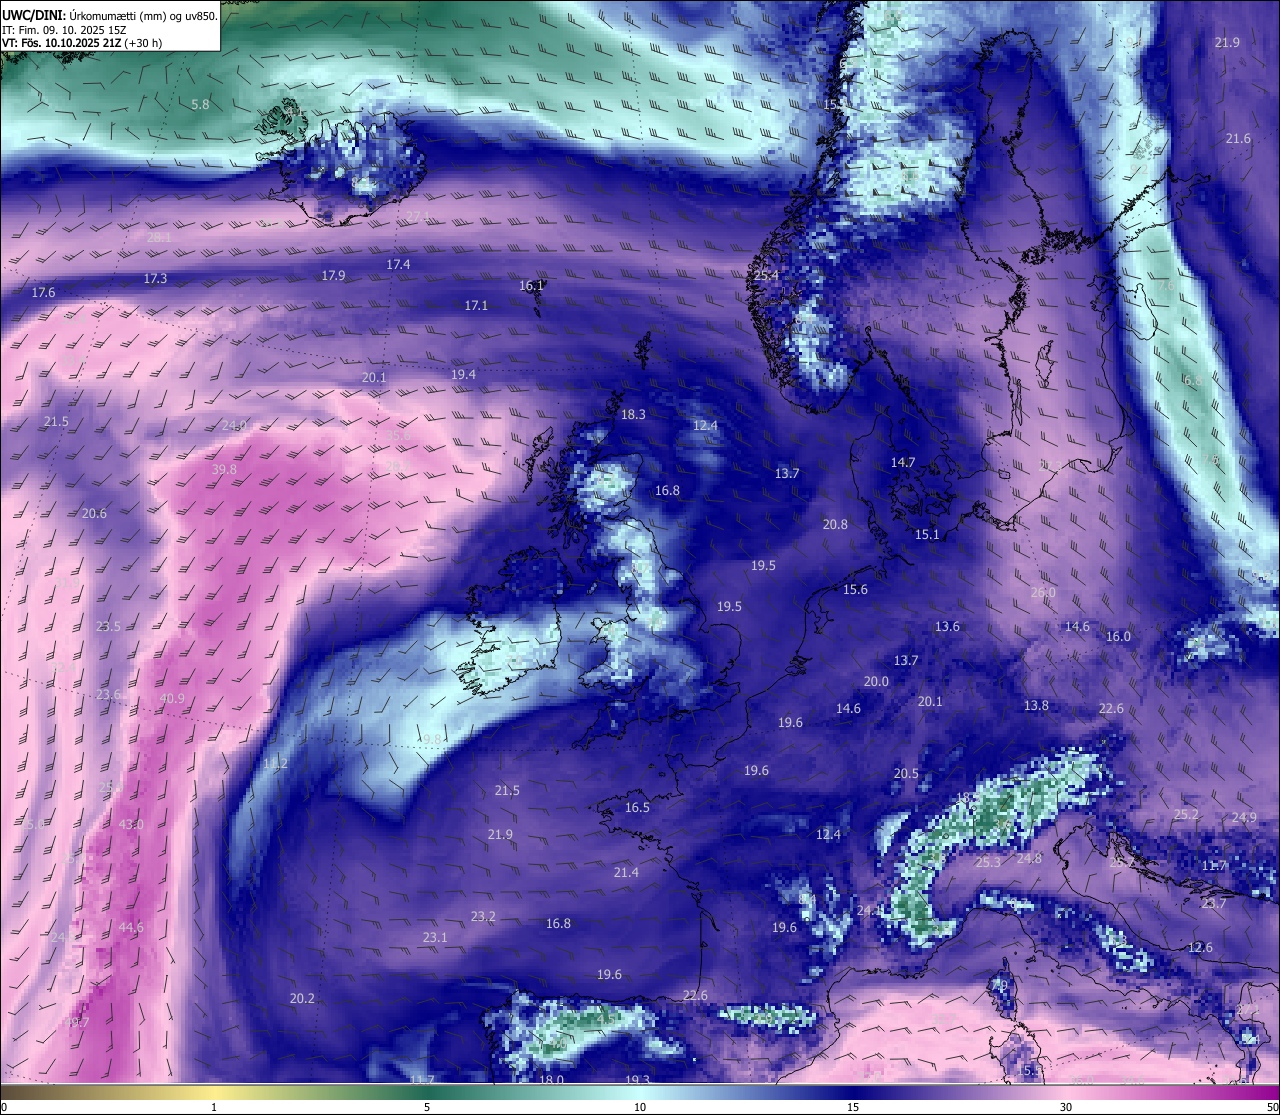
Task: Click the 16.5 value near Brittany
Action: (637, 807)
